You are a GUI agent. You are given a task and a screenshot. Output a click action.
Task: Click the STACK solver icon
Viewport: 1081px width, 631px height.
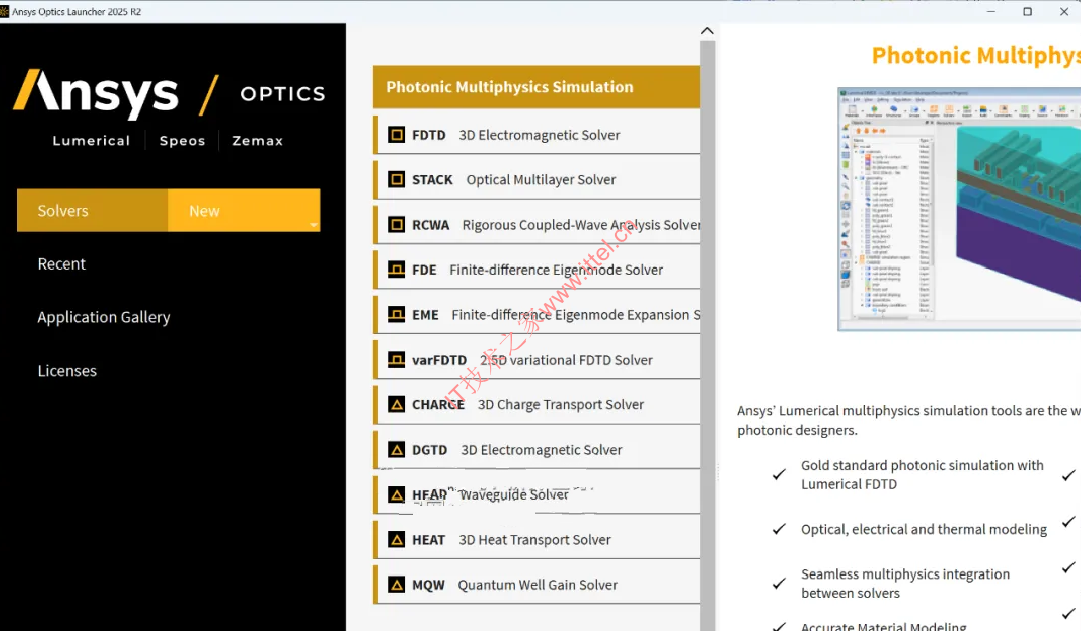pos(396,180)
